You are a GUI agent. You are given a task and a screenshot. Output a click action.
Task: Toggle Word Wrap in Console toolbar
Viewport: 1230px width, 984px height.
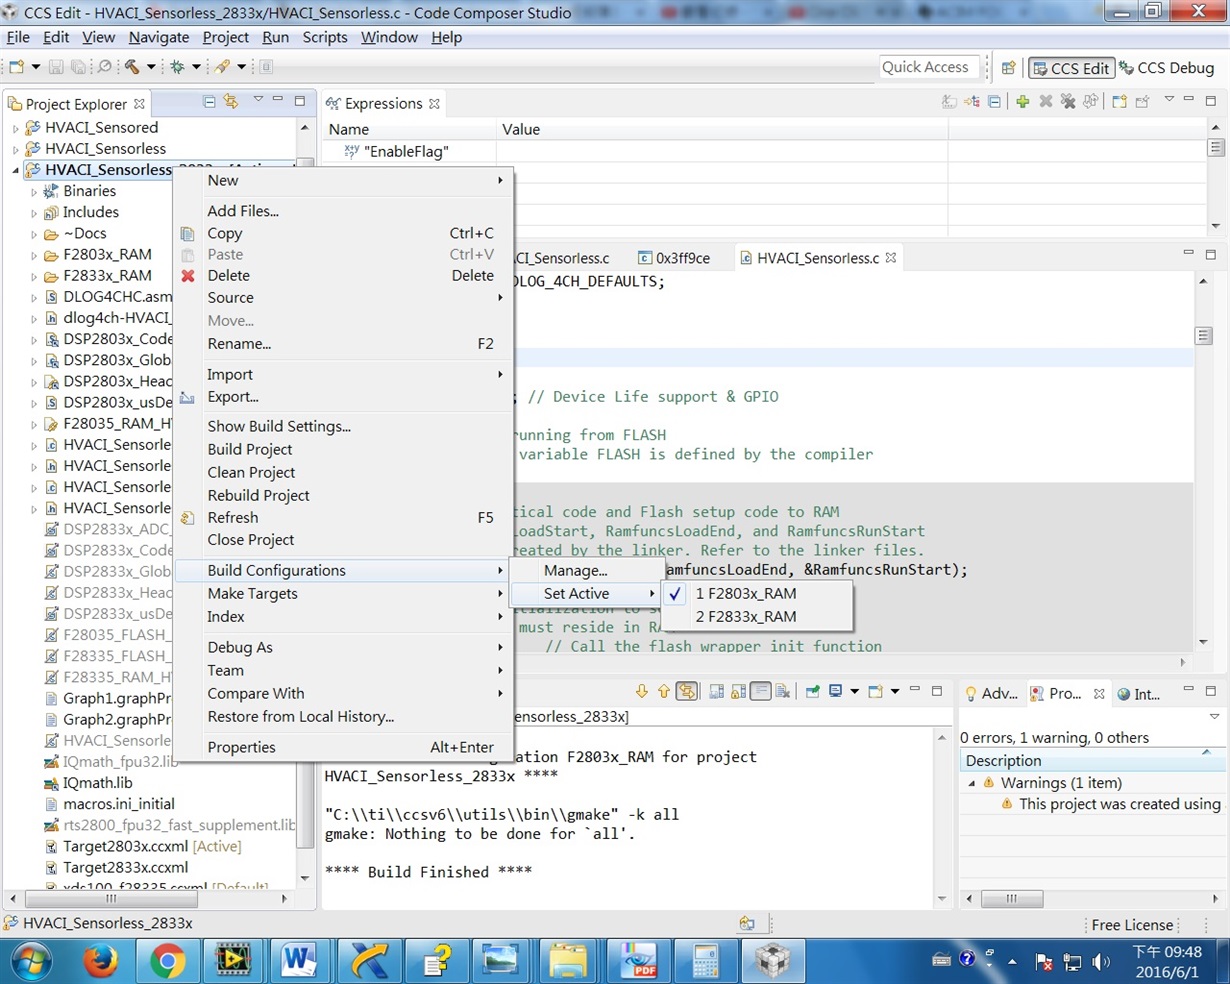761,691
